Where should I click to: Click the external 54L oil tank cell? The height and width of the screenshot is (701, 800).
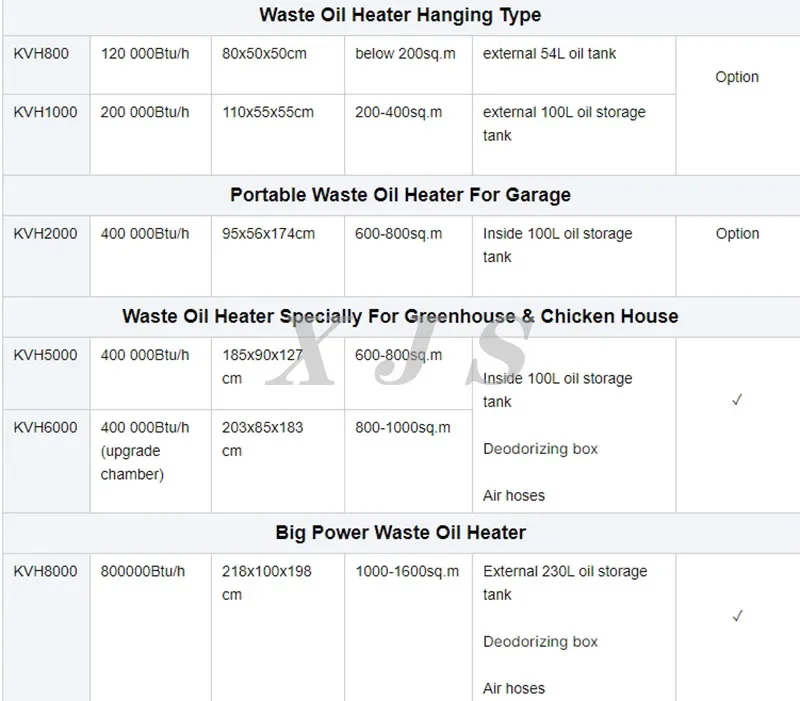[x=574, y=65]
